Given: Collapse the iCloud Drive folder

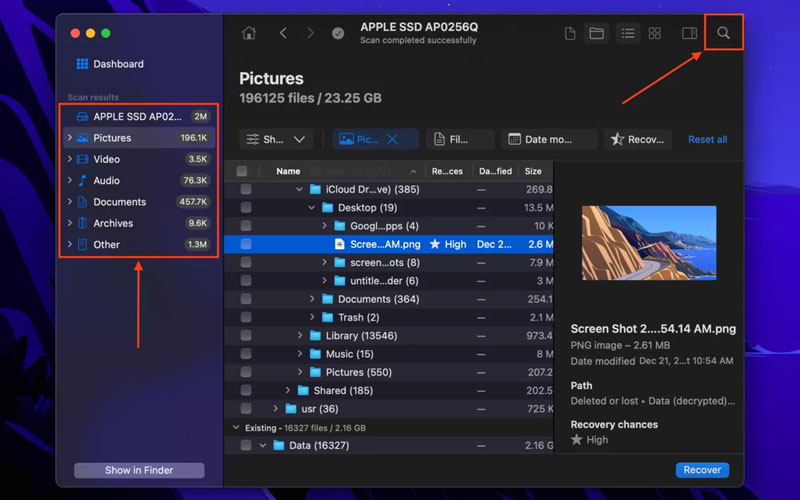Looking at the screenshot, I should [299, 189].
